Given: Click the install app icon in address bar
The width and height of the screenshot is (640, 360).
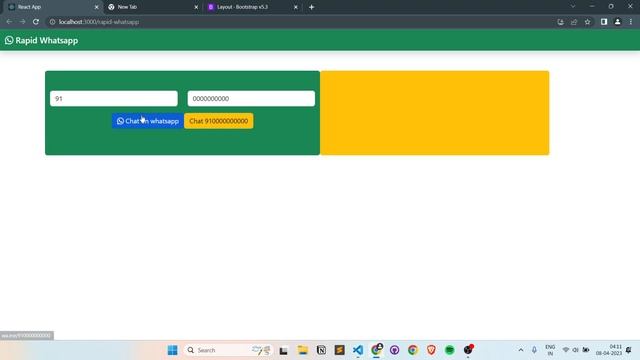Looking at the screenshot, I should (560, 22).
